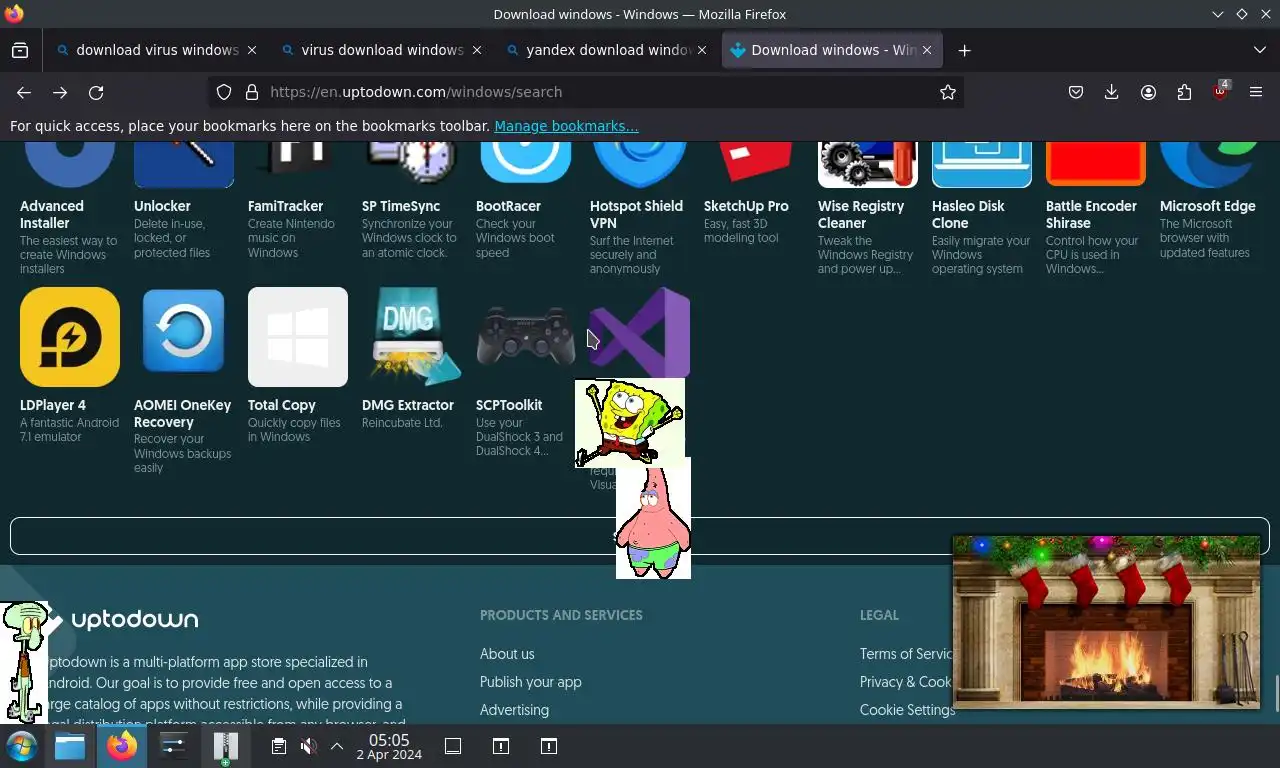Click the 'Manage bookmarks...' link
The width and height of the screenshot is (1280, 768).
click(x=566, y=126)
